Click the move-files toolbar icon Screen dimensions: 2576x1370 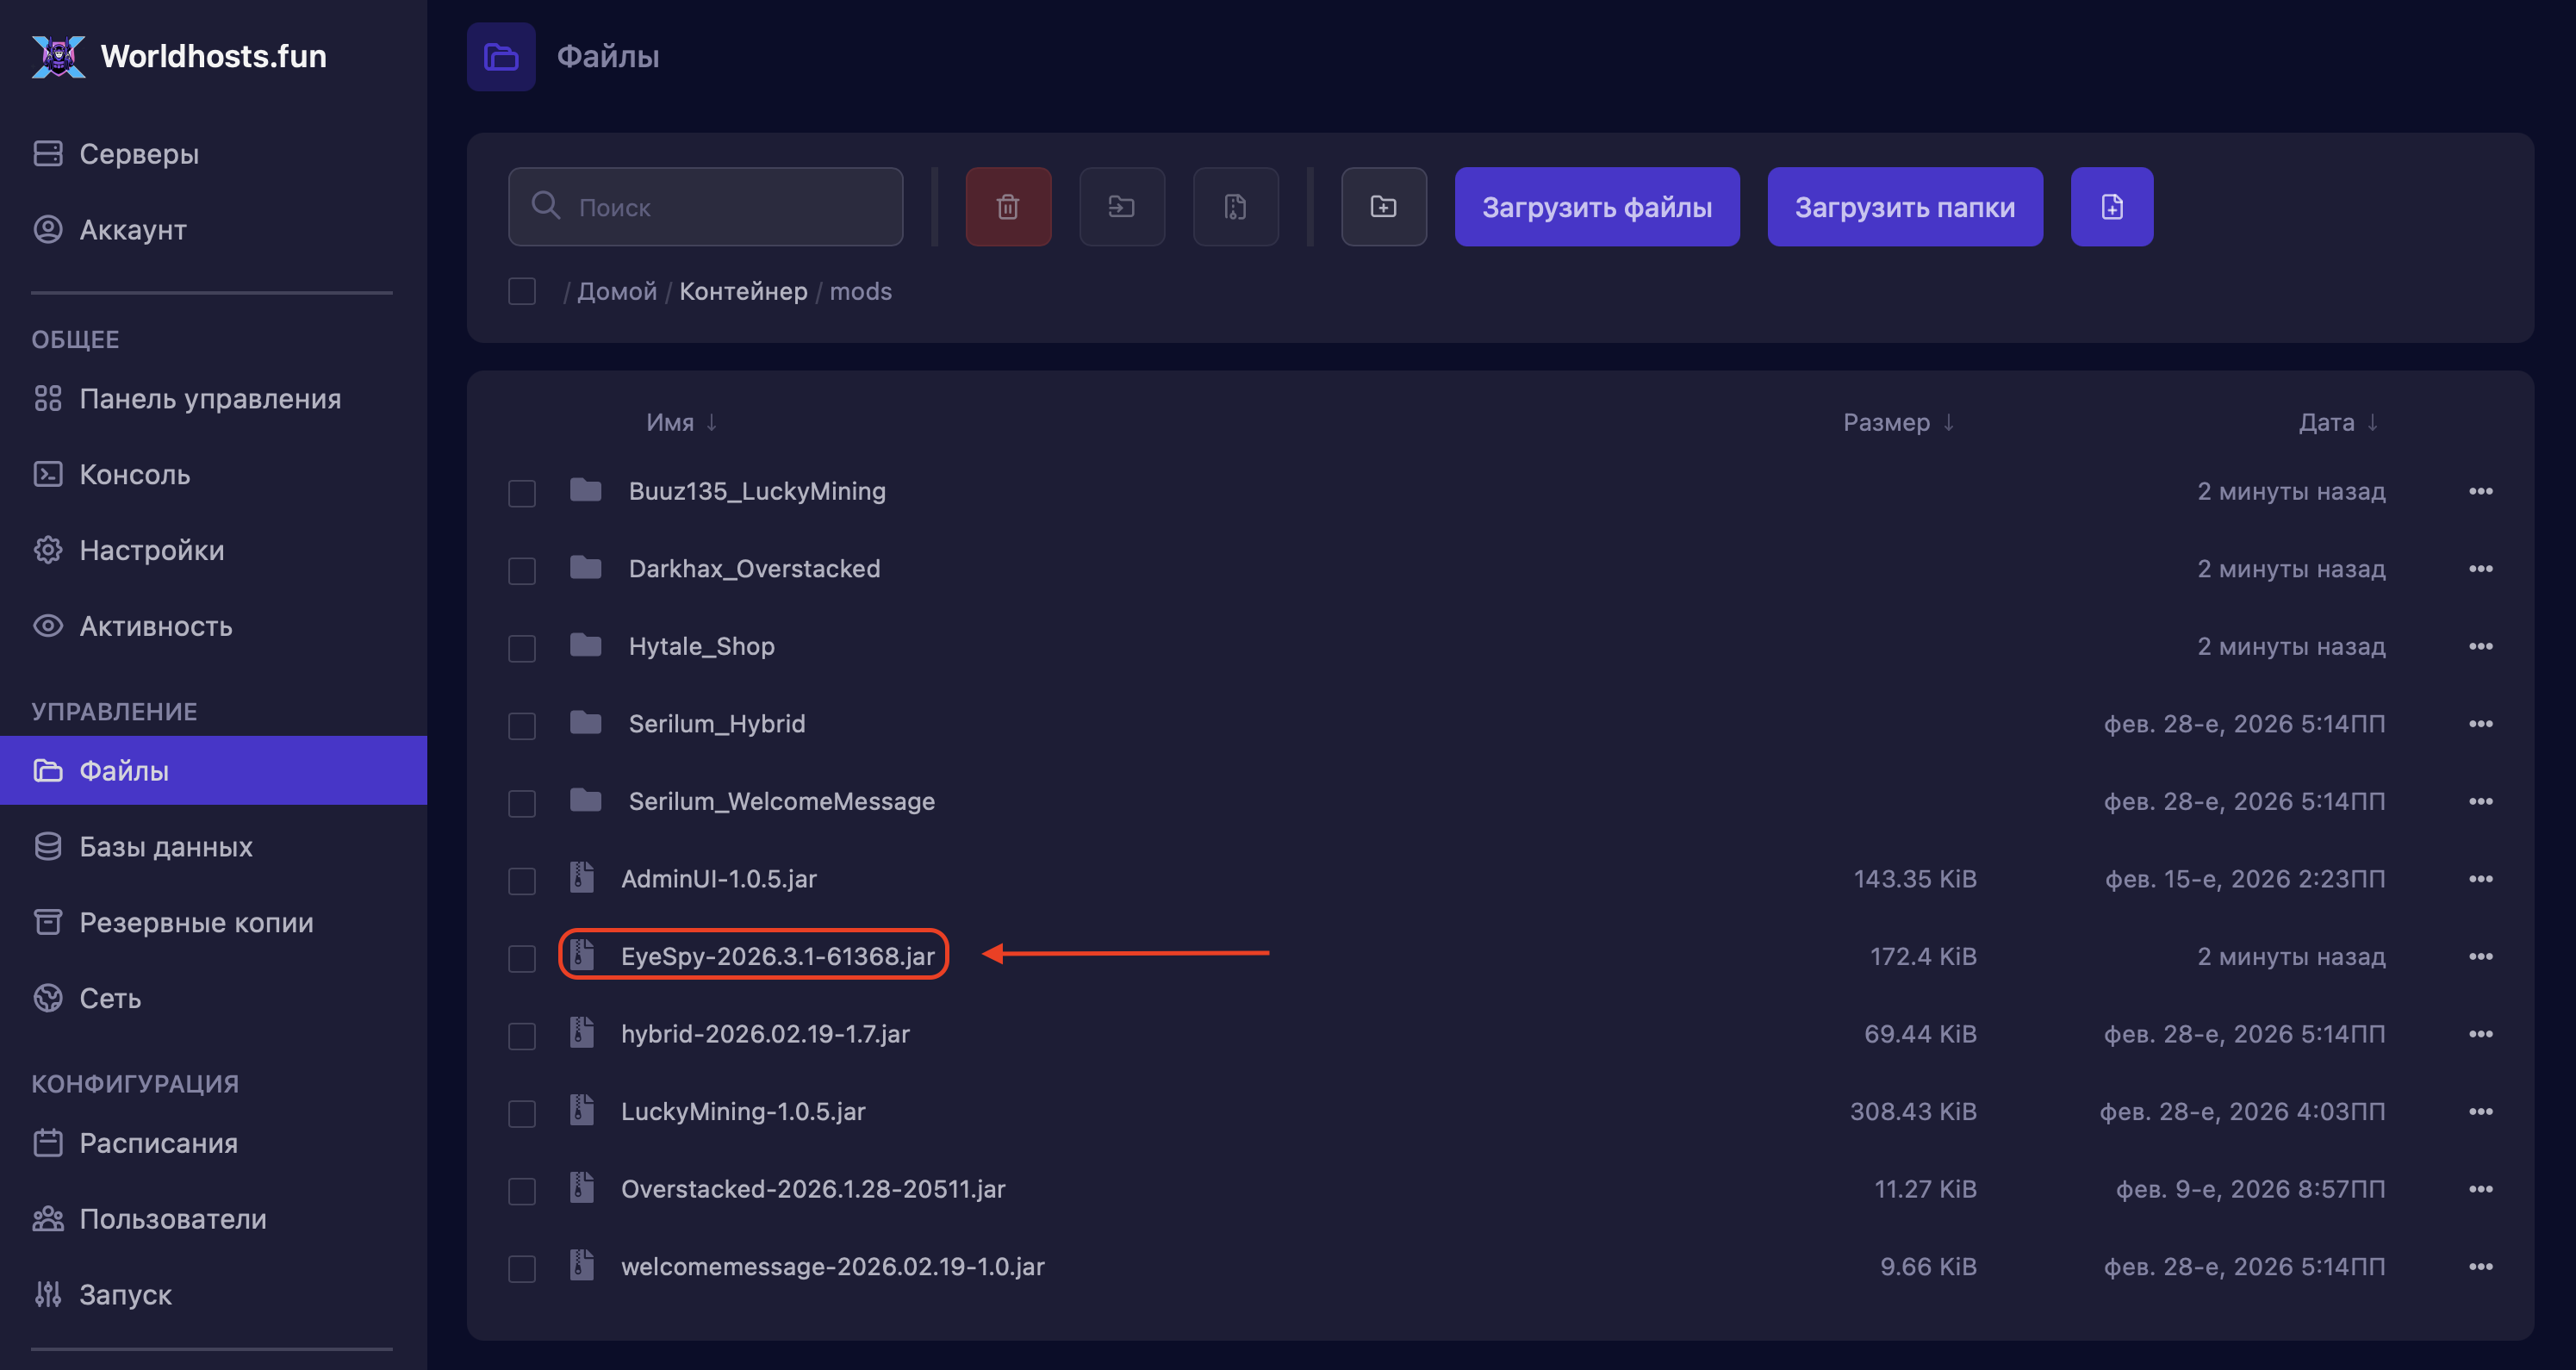(1122, 207)
